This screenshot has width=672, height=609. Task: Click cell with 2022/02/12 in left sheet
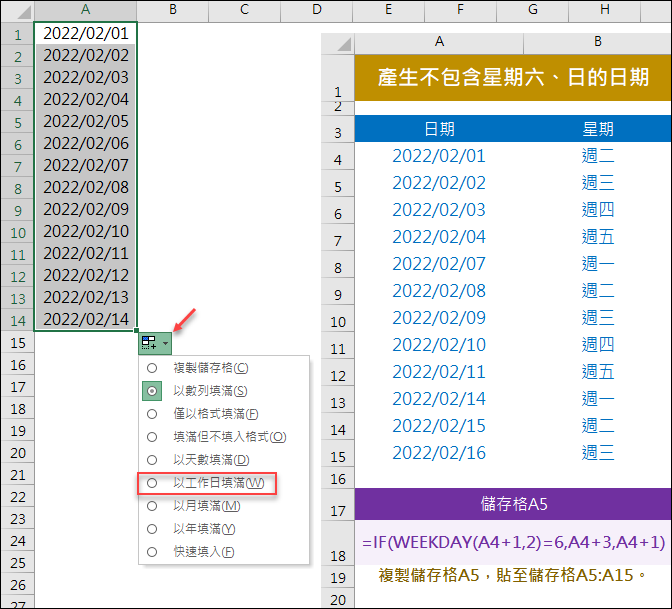click(85, 275)
